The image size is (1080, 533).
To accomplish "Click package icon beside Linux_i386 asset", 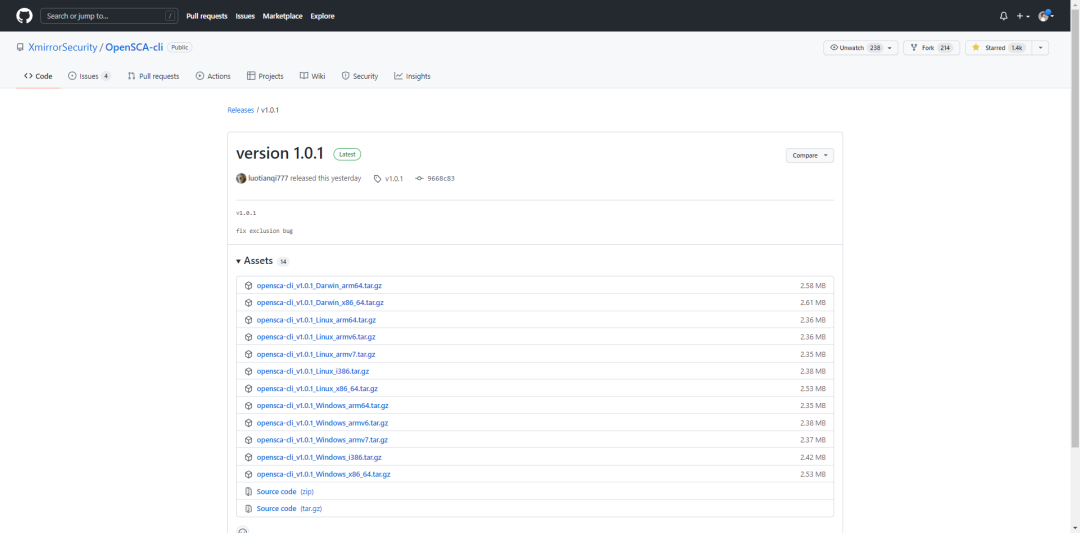I will point(248,371).
